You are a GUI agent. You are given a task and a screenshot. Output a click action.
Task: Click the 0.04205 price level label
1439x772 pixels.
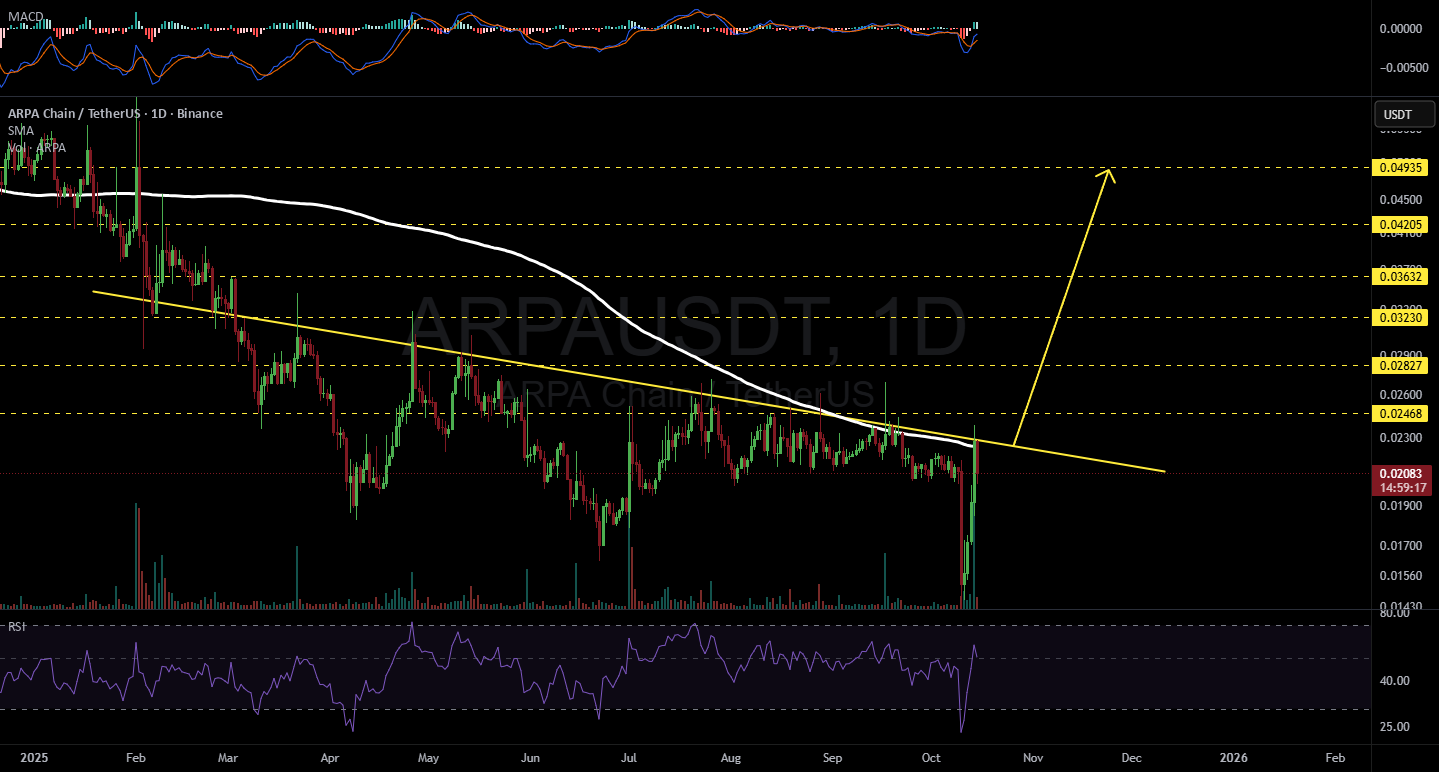1399,225
